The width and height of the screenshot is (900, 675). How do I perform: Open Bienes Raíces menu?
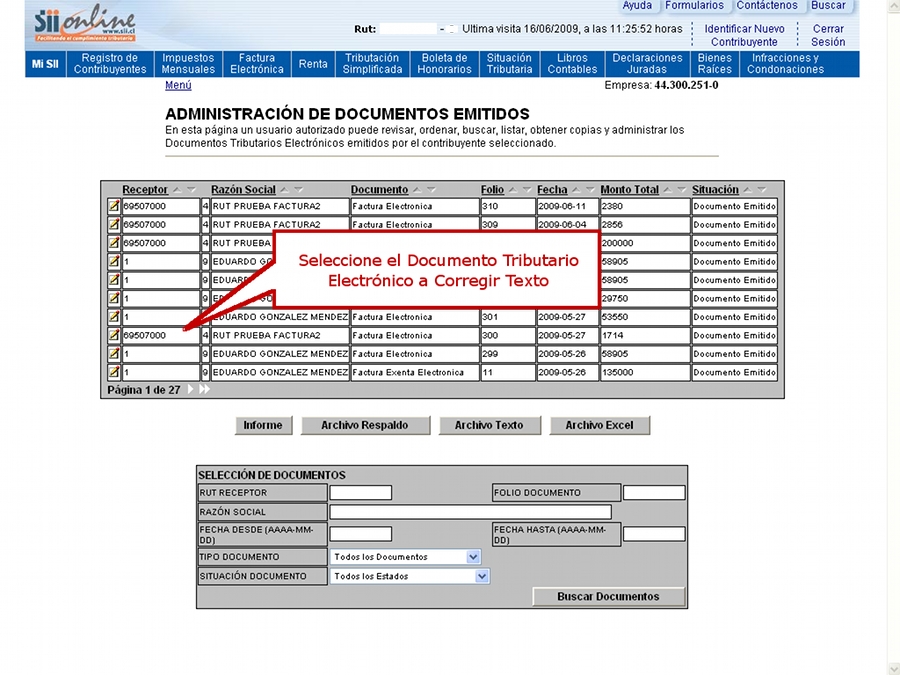point(715,64)
